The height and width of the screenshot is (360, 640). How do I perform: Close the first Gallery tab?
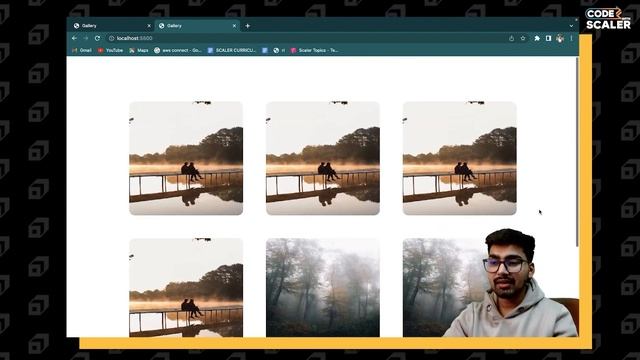point(149,26)
